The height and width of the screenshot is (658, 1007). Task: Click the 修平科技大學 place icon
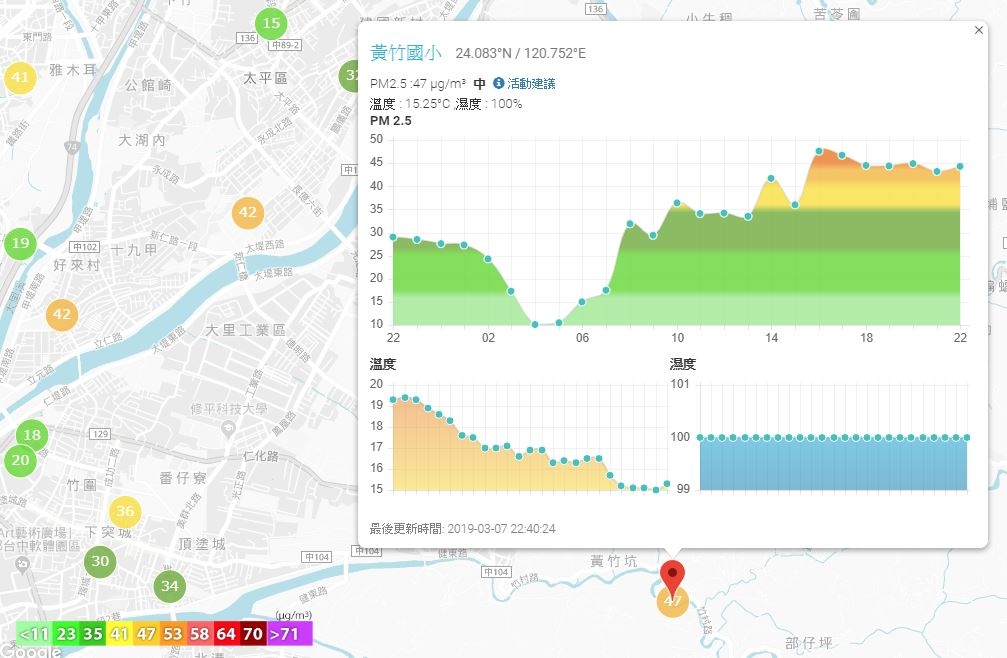tap(227, 429)
